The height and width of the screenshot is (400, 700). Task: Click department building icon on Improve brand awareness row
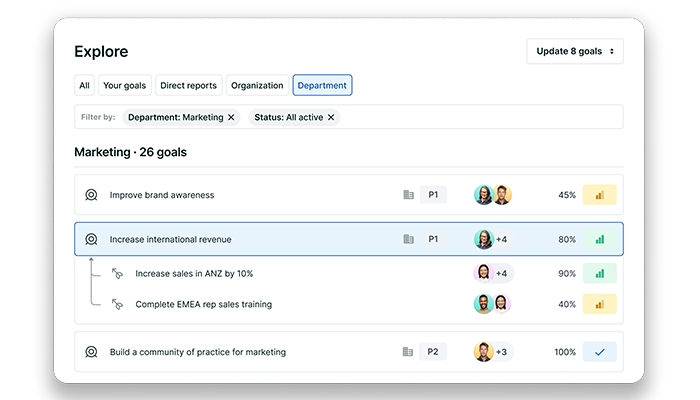coord(408,195)
